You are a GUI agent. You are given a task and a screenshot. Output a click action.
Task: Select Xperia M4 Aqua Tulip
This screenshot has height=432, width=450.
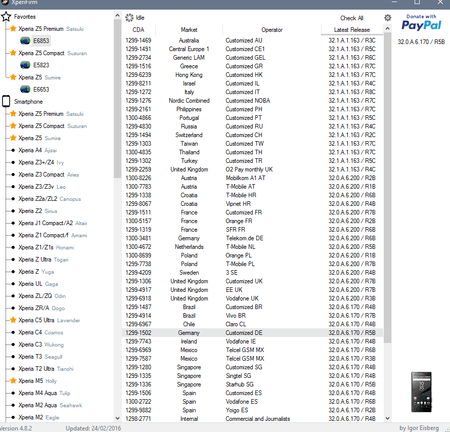45,393
